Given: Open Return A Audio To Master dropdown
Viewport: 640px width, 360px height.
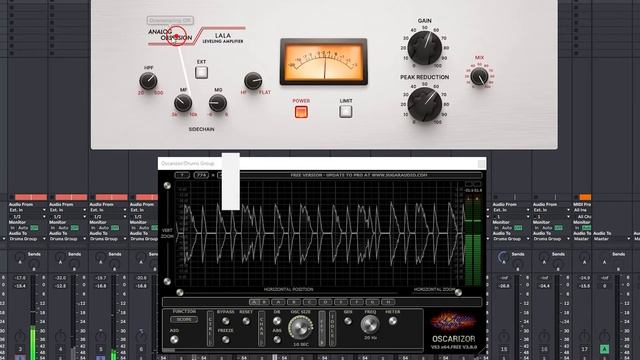Looking at the screenshot, I should pos(612,239).
